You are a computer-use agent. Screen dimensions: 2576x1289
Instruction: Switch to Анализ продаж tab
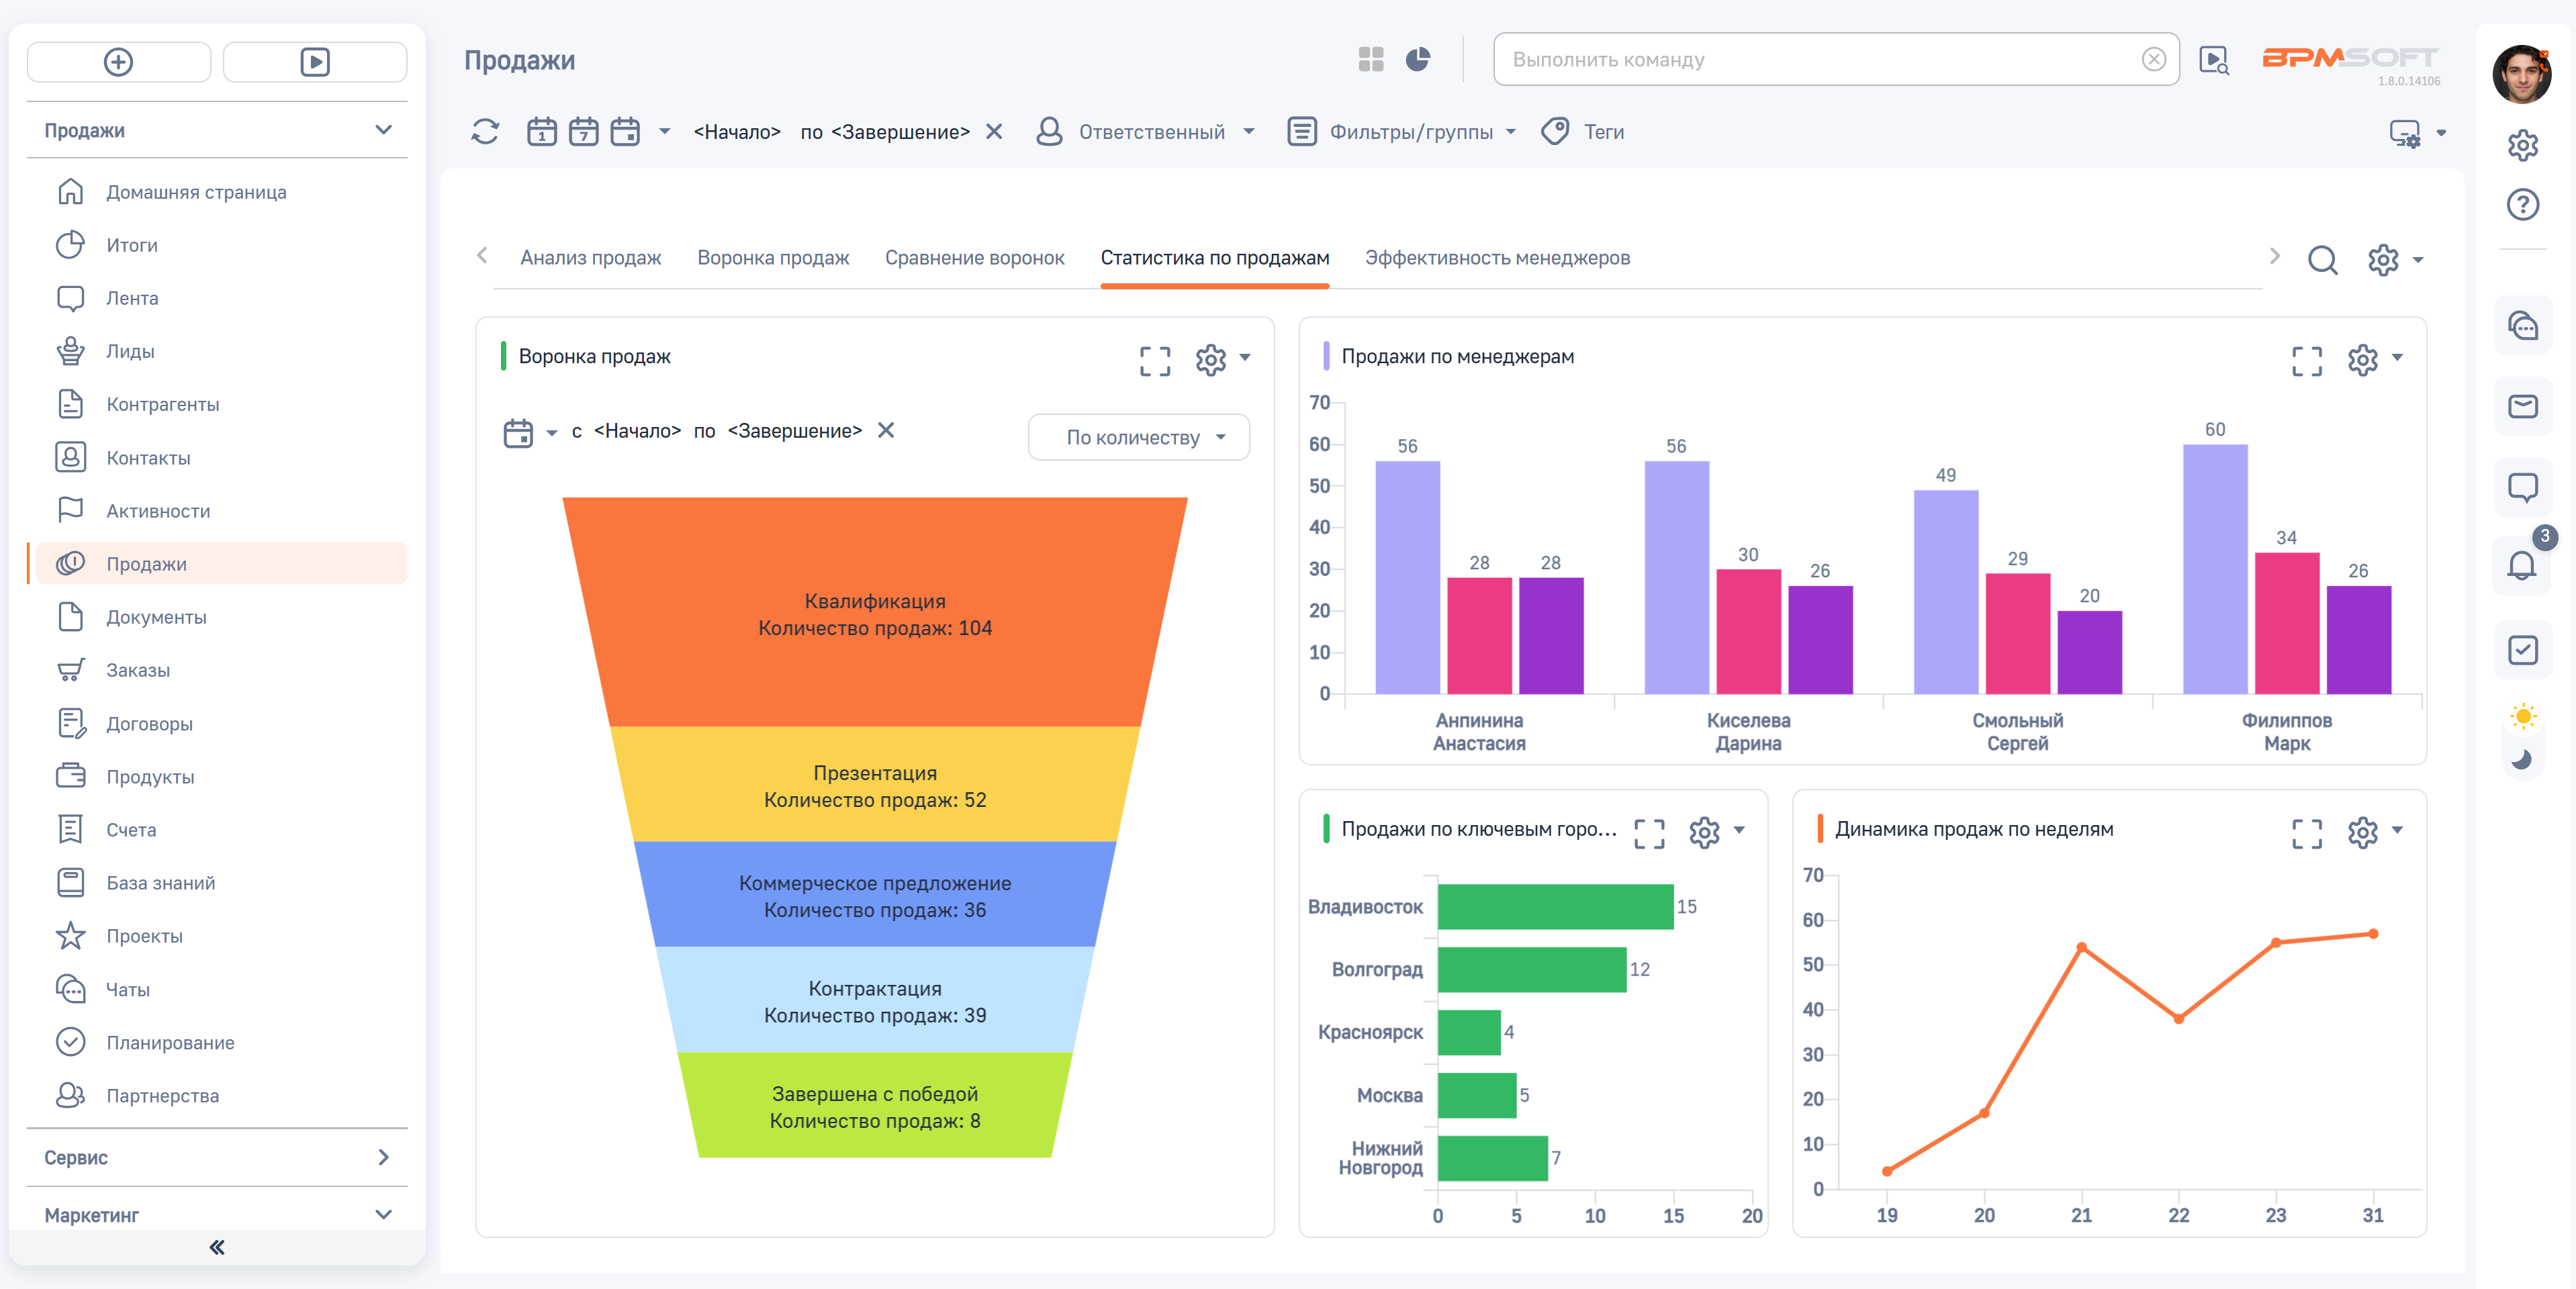coord(590,258)
